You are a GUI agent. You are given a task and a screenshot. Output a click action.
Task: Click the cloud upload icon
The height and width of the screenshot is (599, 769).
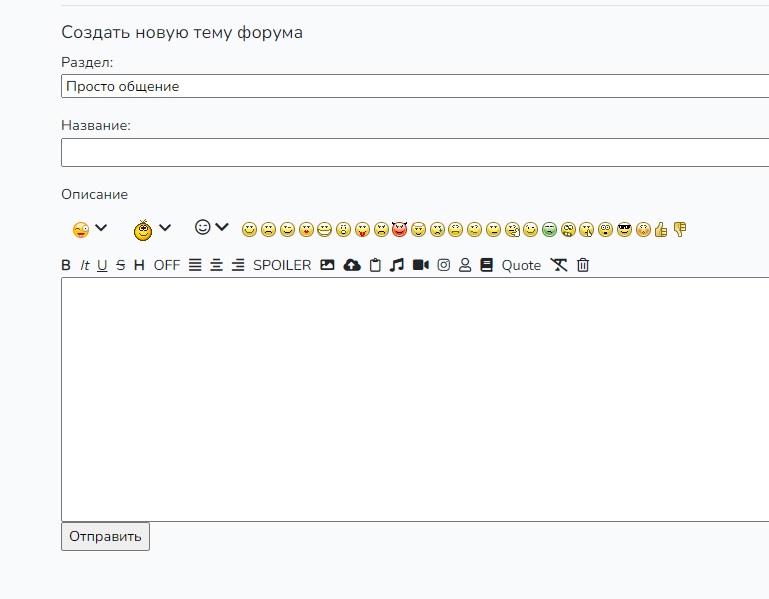351,265
